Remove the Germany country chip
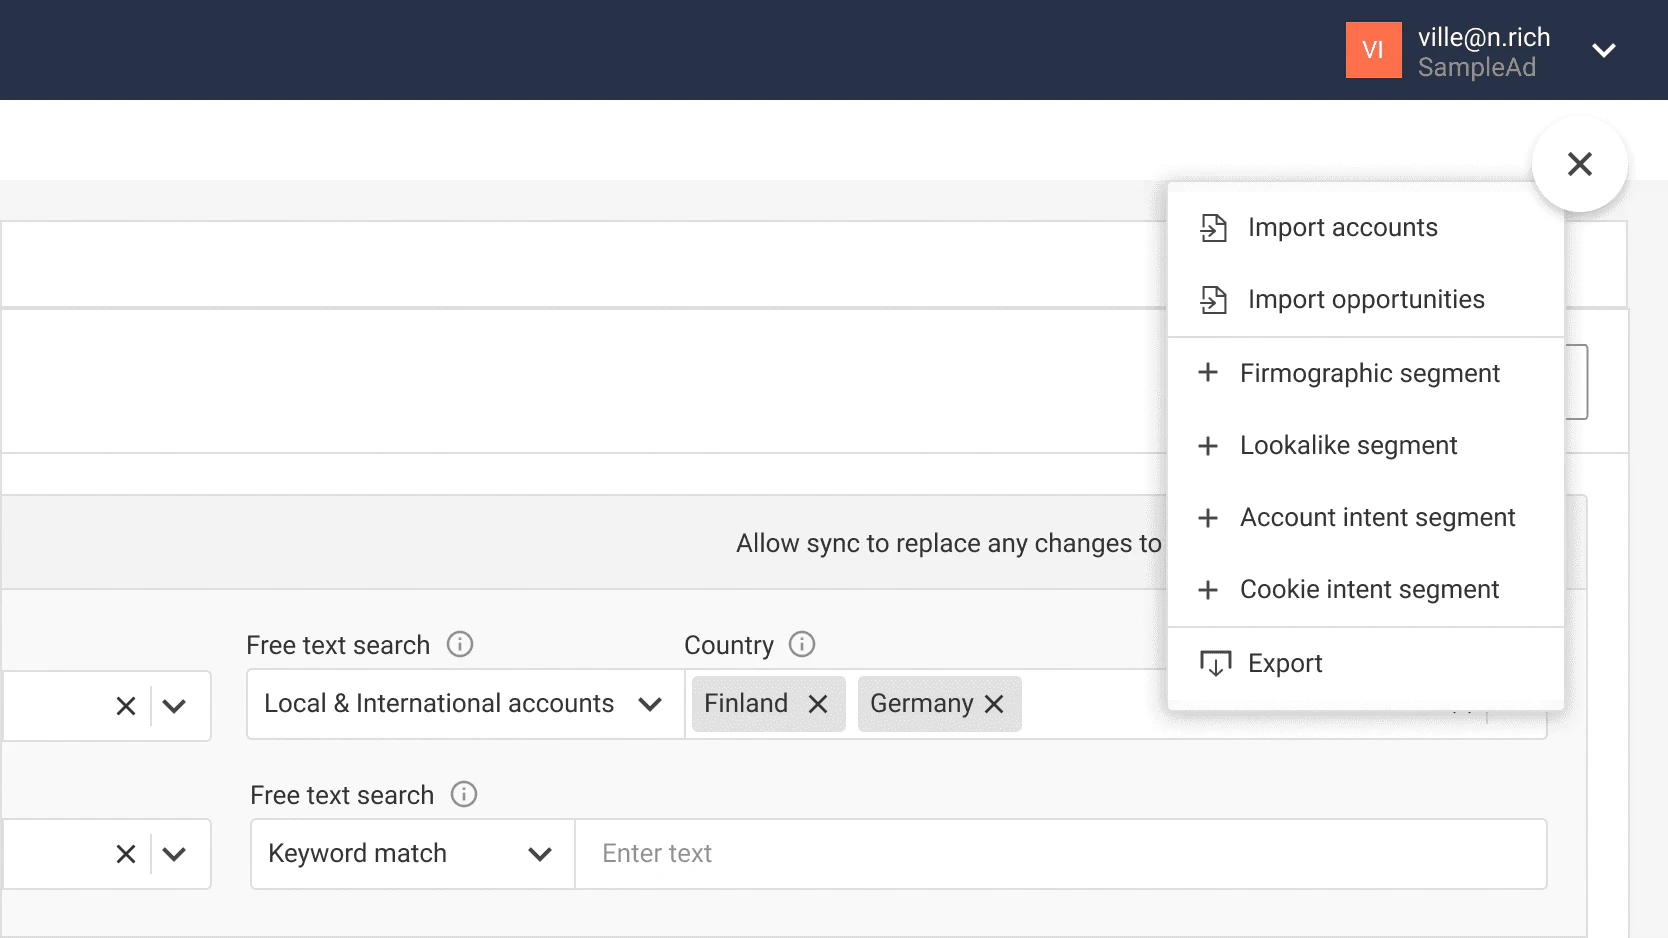Image resolution: width=1668 pixels, height=938 pixels. tap(993, 703)
